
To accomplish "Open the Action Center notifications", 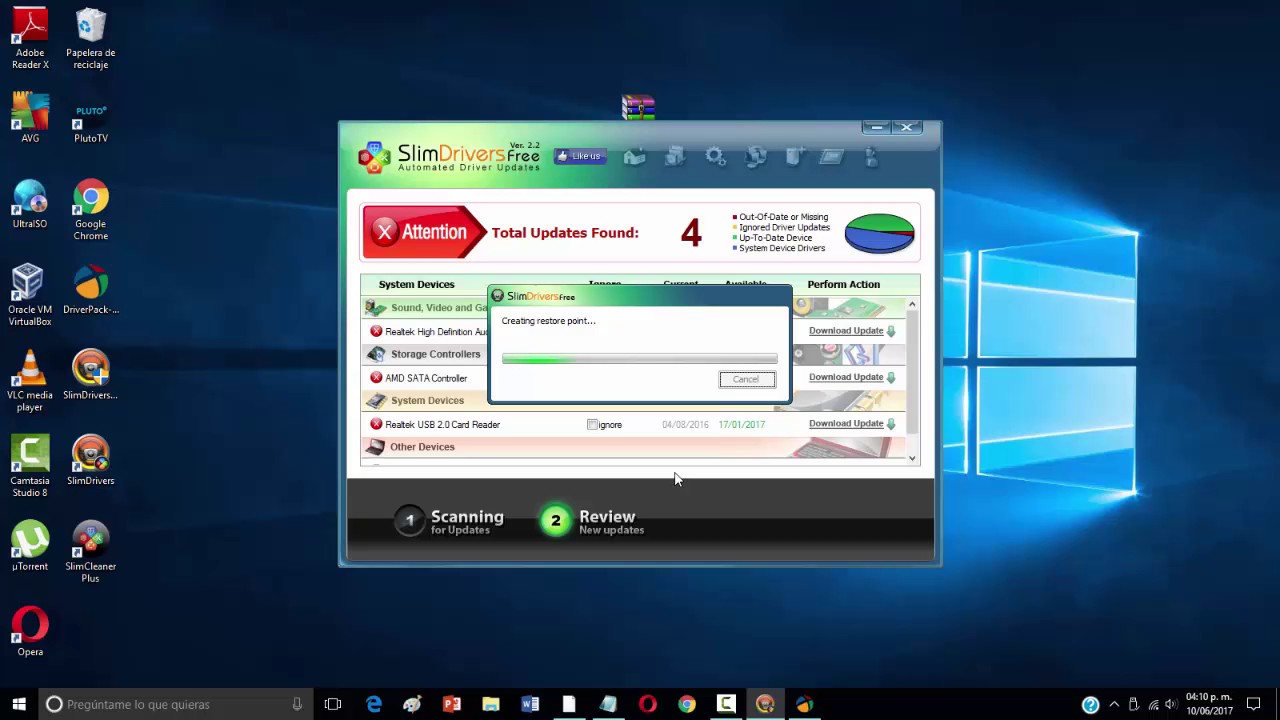I will click(1254, 704).
